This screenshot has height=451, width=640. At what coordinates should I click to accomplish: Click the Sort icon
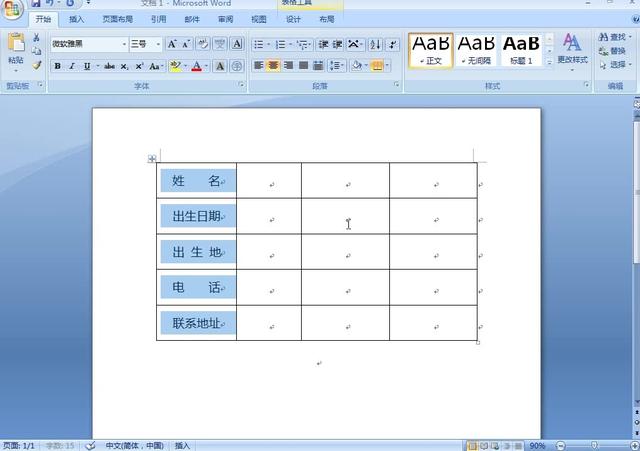click(375, 44)
